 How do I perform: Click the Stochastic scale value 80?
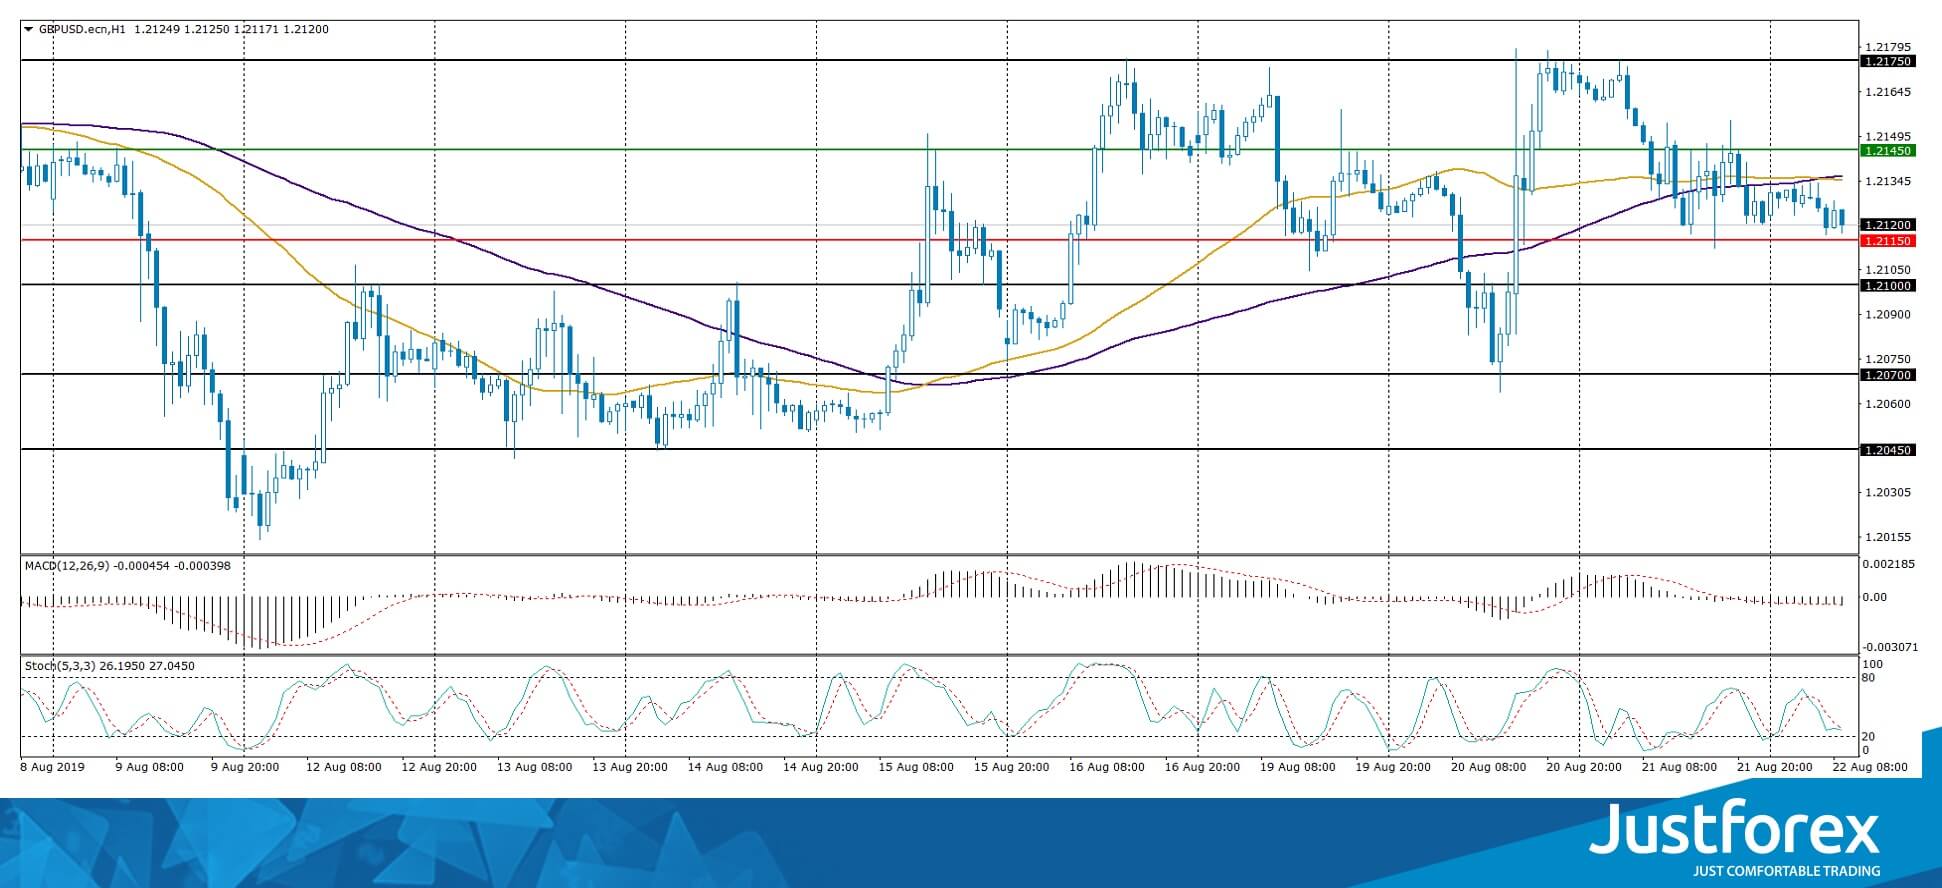click(1870, 678)
